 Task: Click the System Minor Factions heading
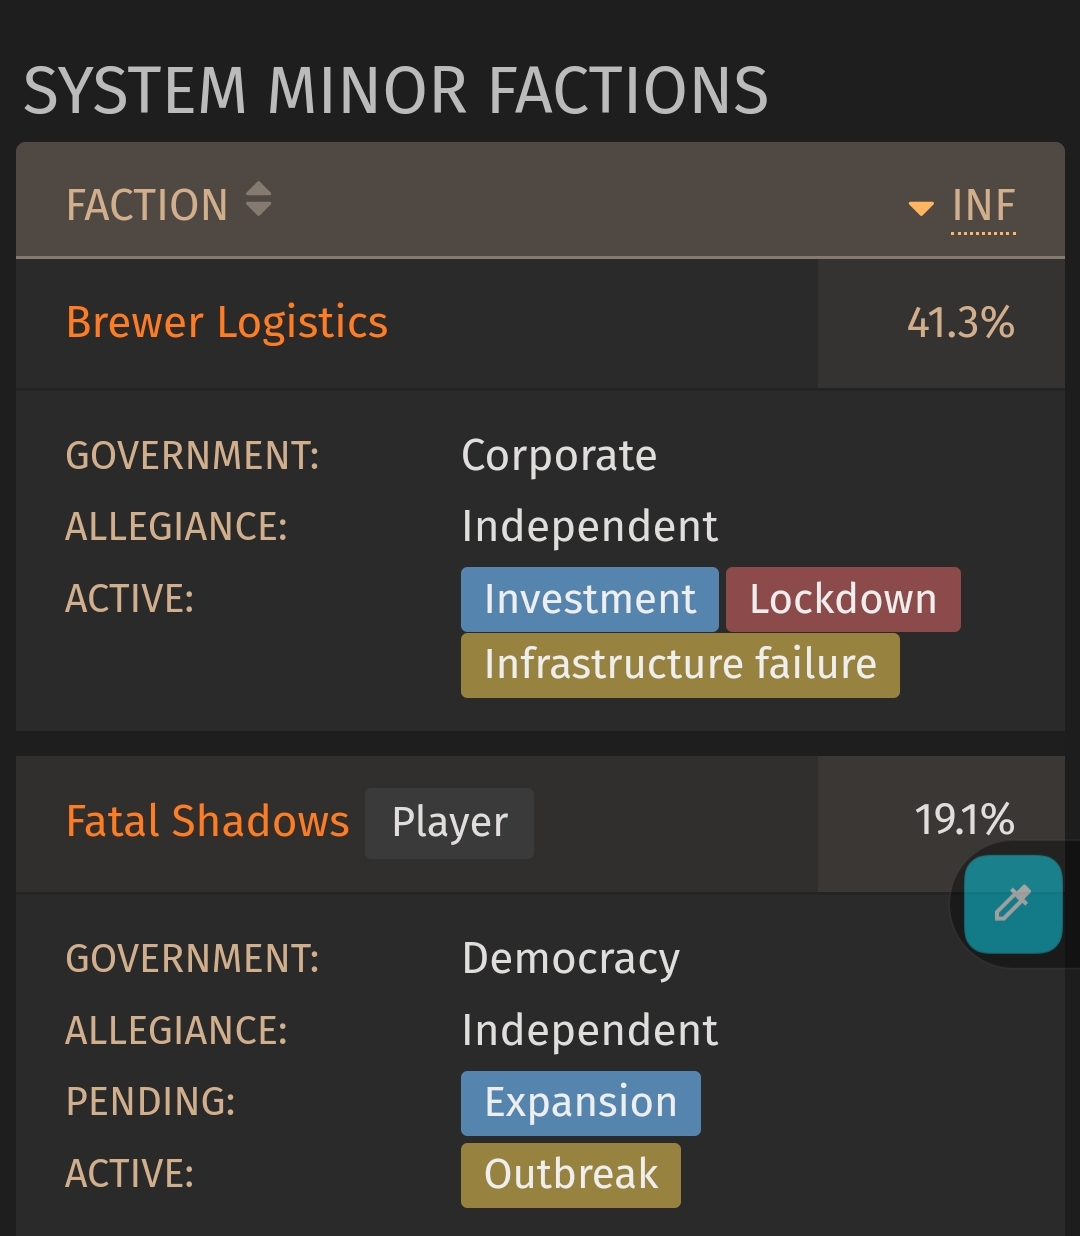click(x=396, y=90)
